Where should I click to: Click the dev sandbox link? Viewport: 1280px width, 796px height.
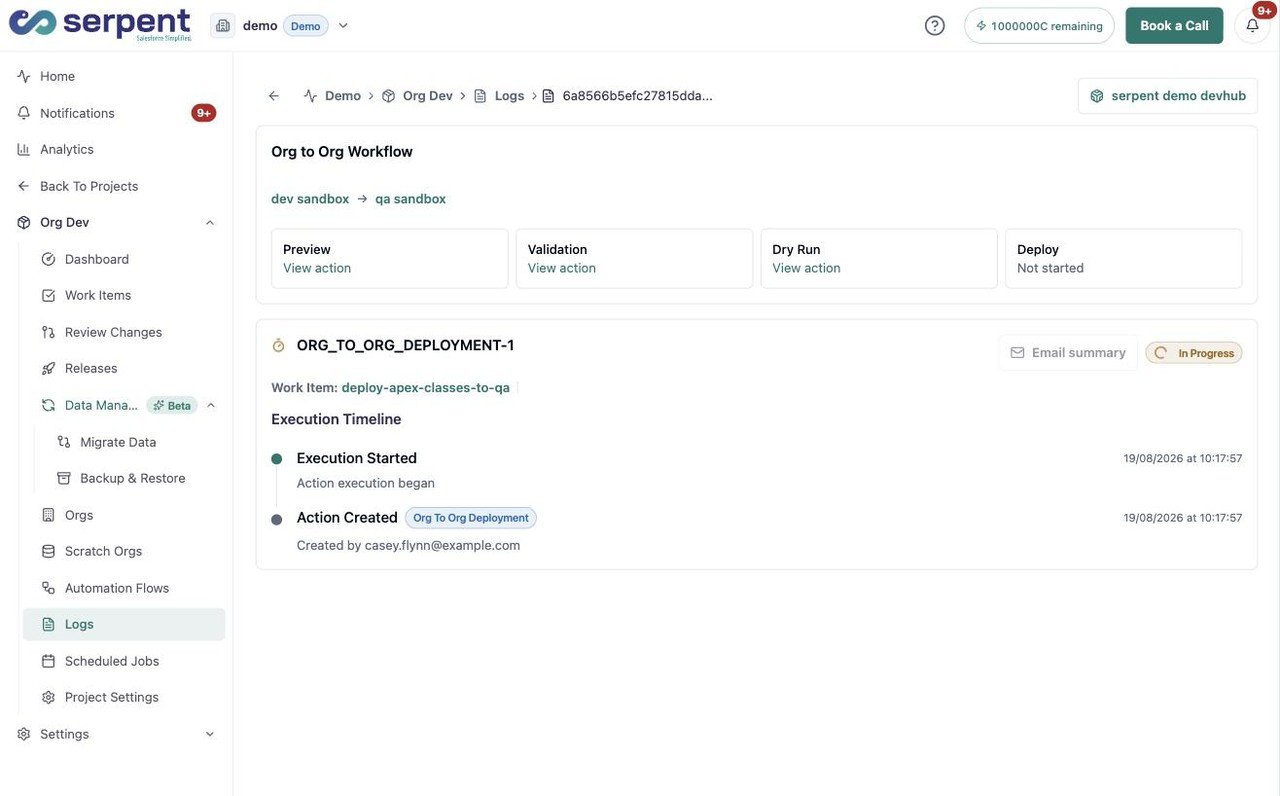point(310,199)
